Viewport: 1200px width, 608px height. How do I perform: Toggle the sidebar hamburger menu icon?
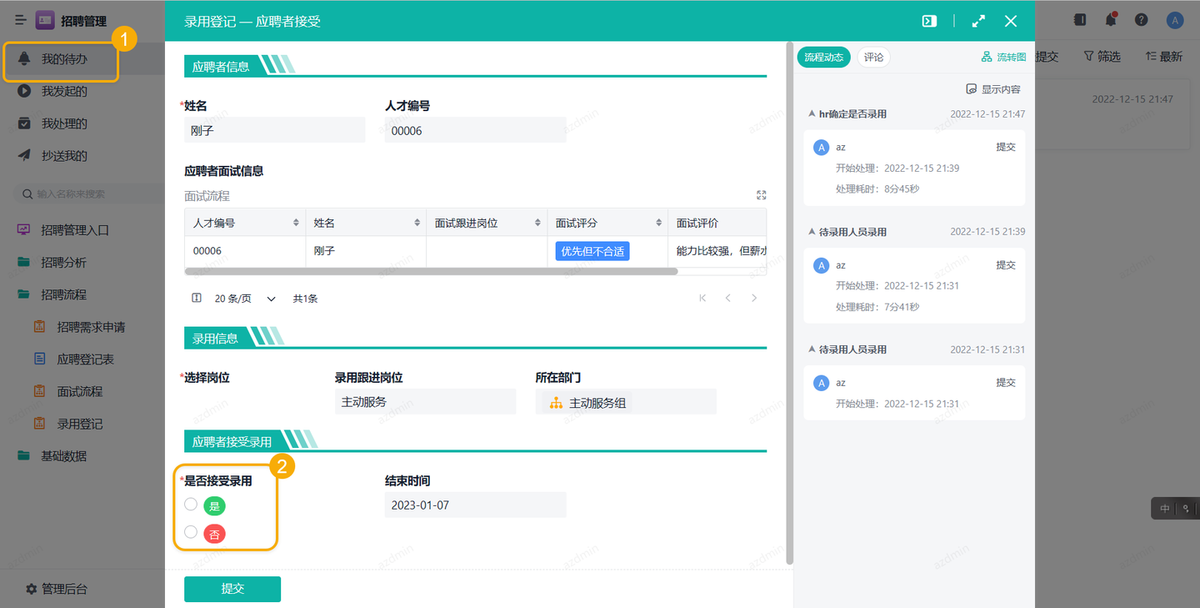pos(20,20)
